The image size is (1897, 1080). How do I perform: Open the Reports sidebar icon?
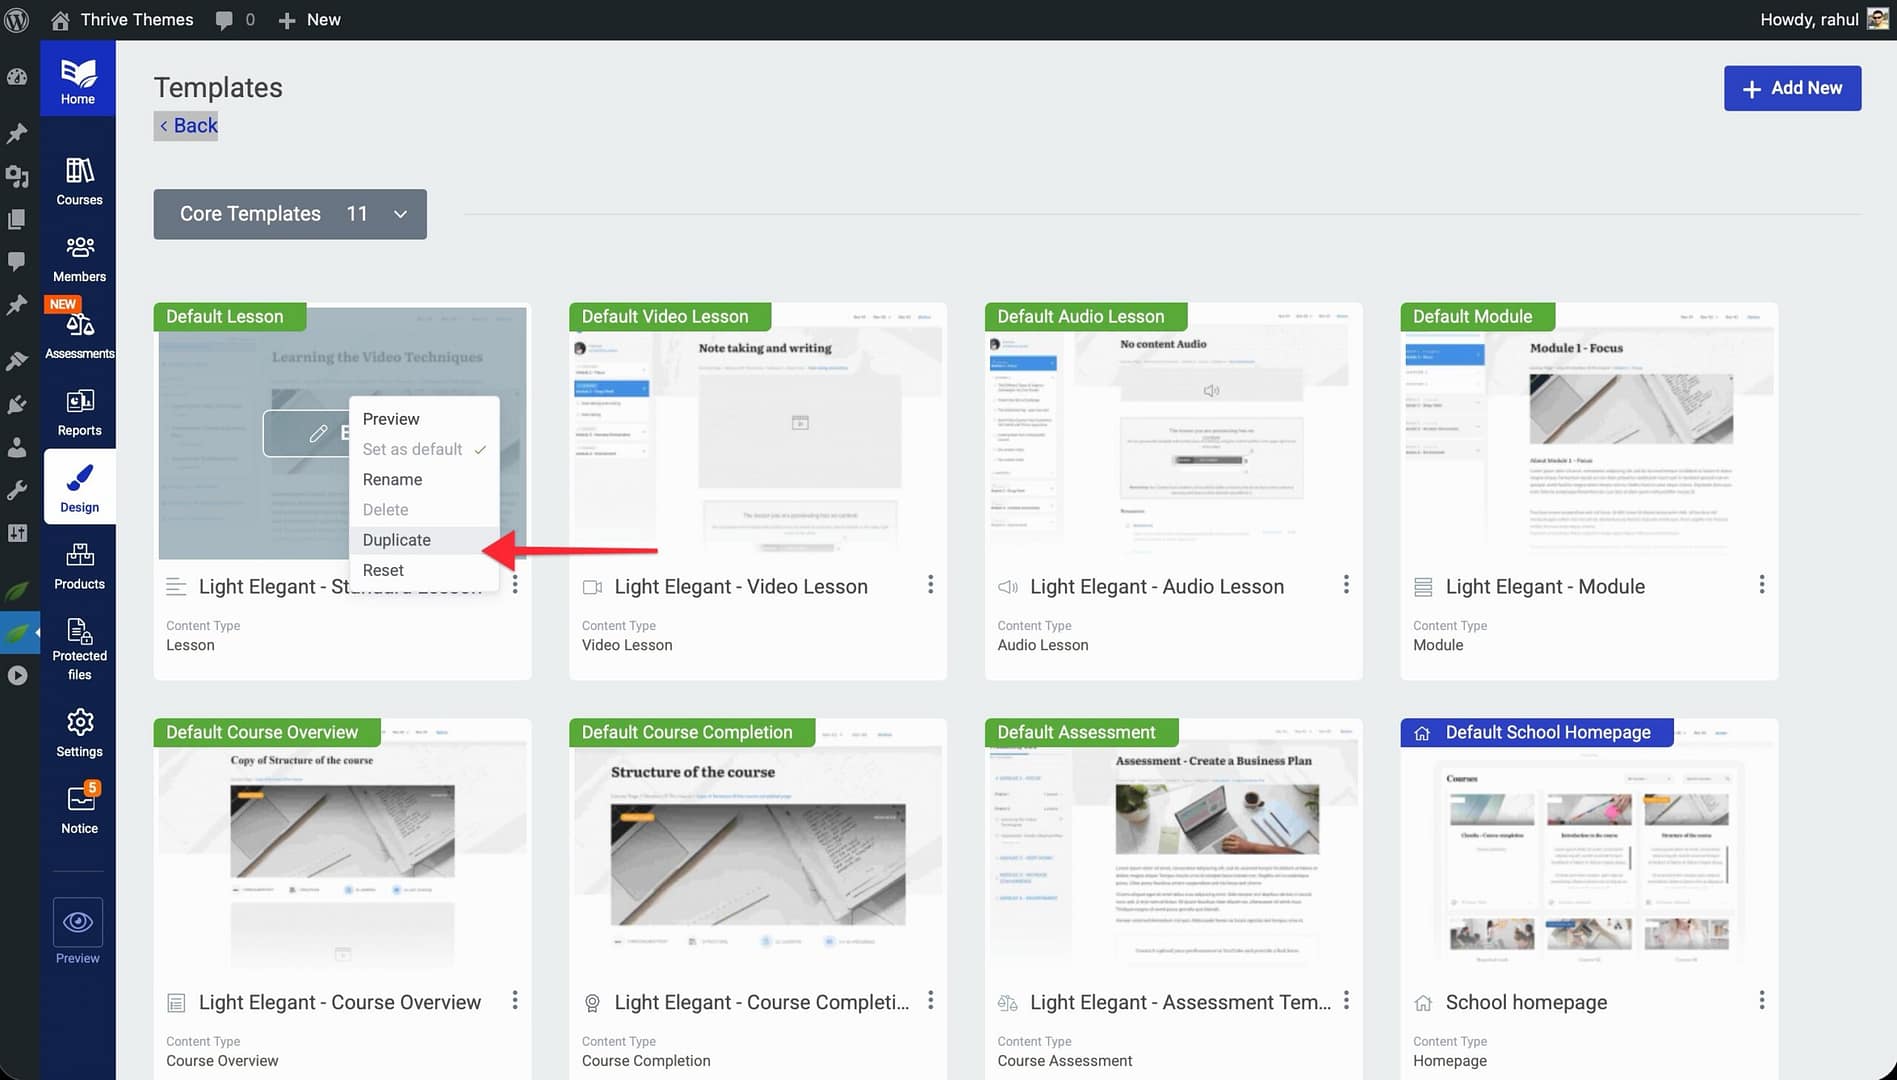[x=79, y=412]
